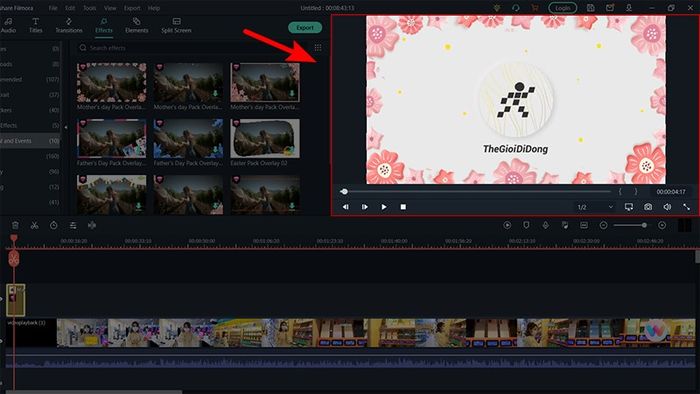The image size is (700, 394).
Task: Open the 1/2 preview quality dropdown
Action: click(595, 207)
